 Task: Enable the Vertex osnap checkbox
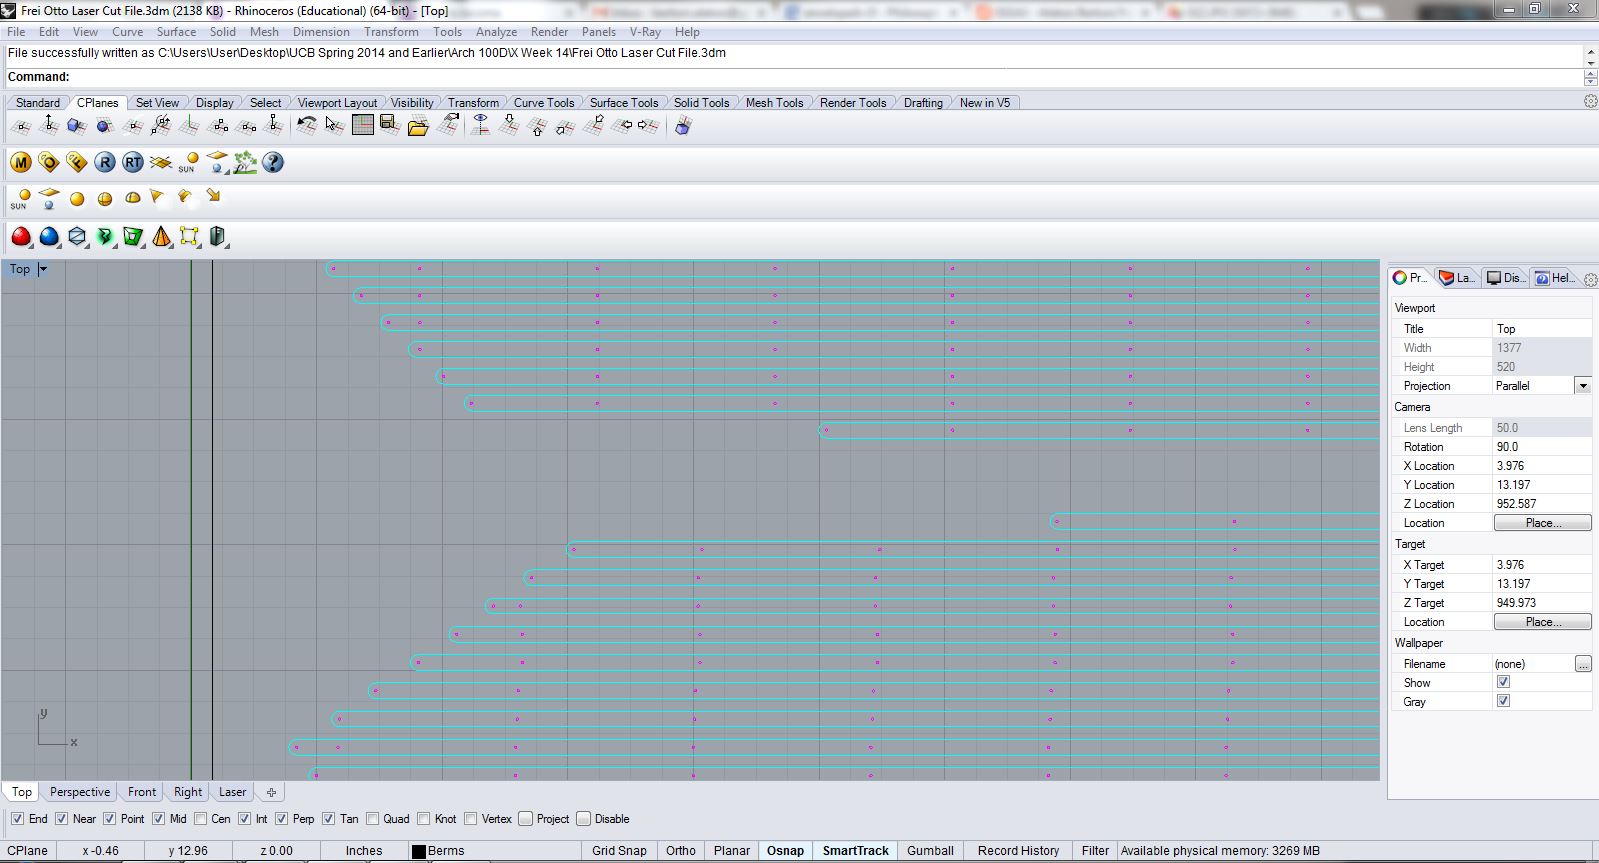[x=471, y=819]
